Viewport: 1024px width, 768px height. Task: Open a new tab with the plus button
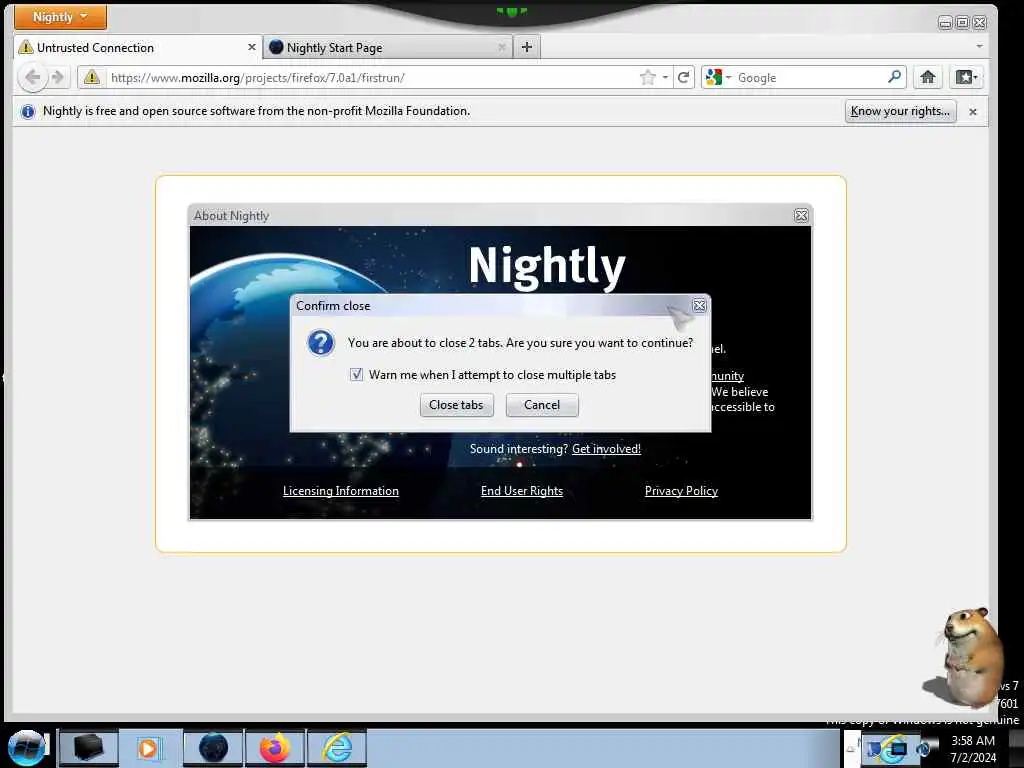pyautogui.click(x=527, y=47)
